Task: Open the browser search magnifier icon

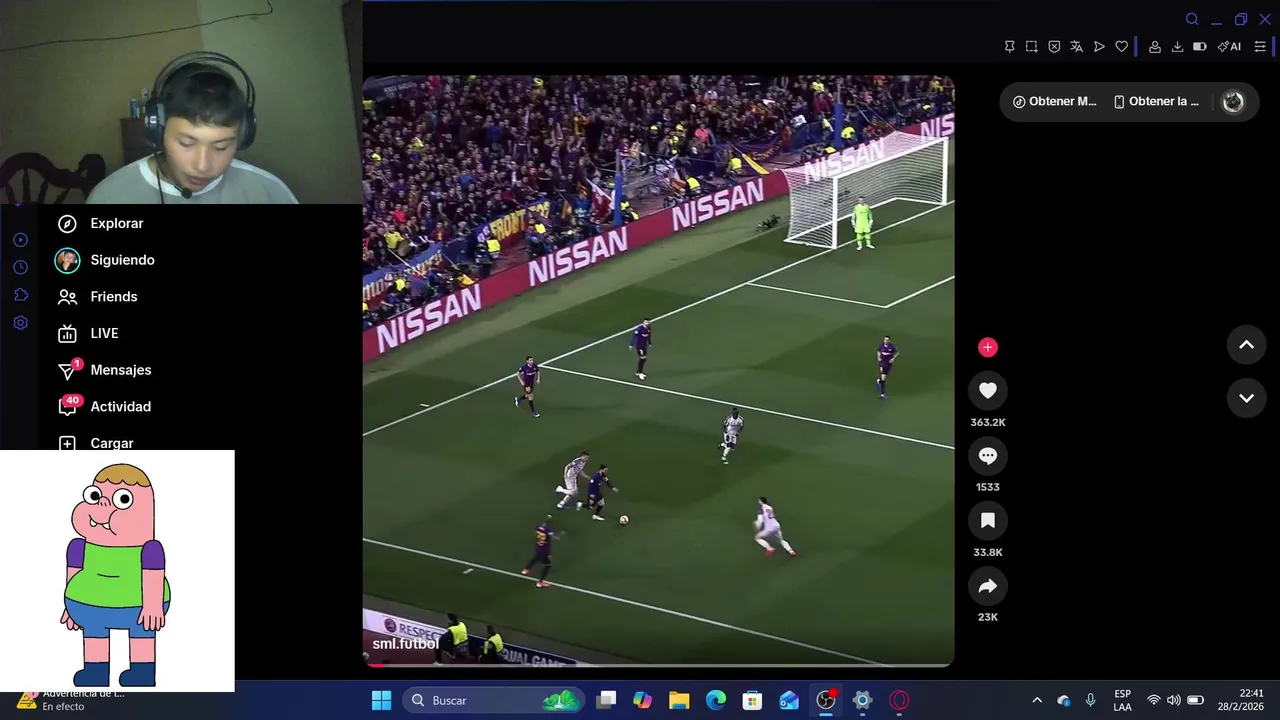Action: 1192,19
